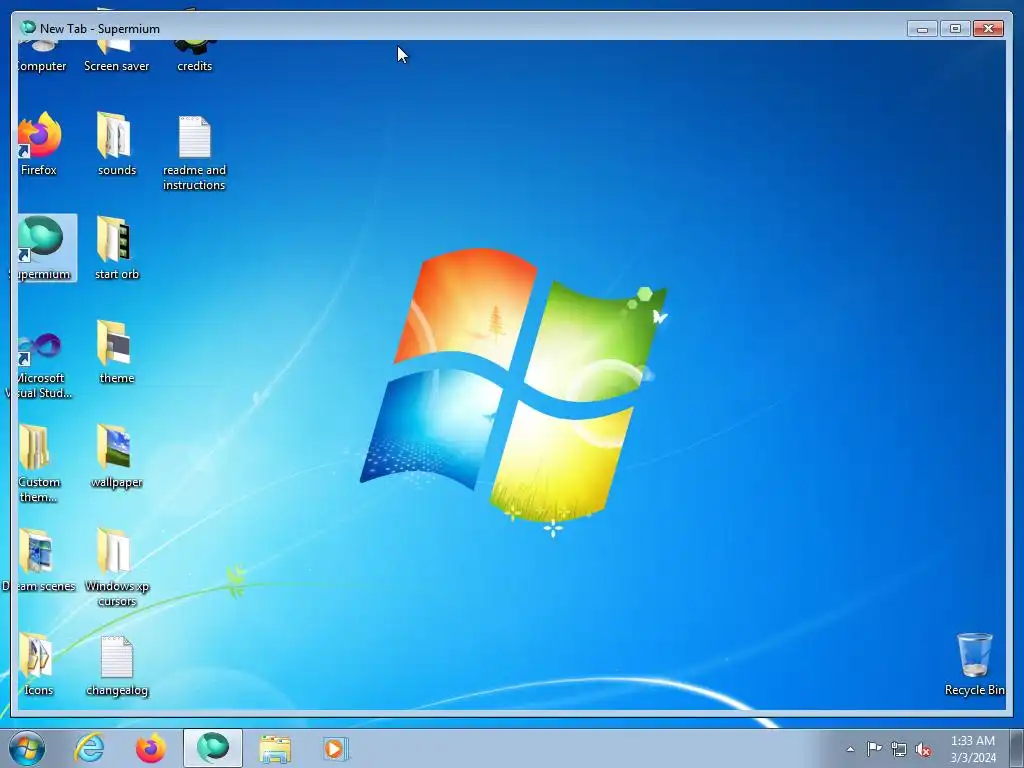
Task: Open Windows Media Player from taskbar
Action: tap(336, 748)
